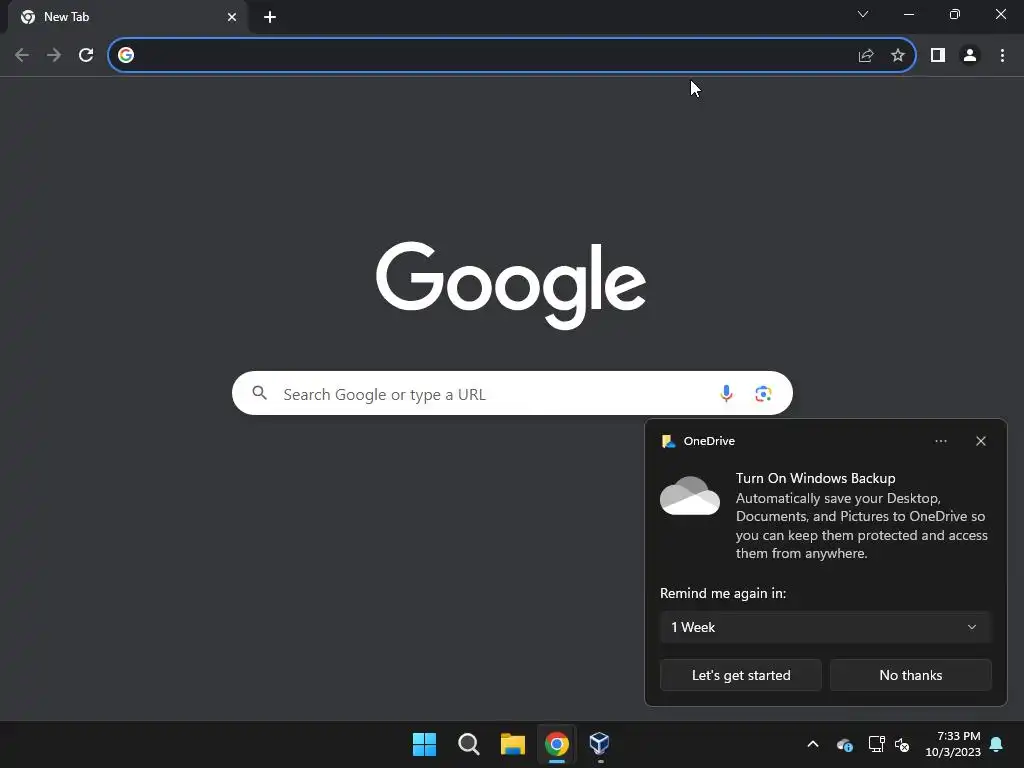Image resolution: width=1024 pixels, height=768 pixels.
Task: Search by image with Google Lens
Action: pos(763,394)
